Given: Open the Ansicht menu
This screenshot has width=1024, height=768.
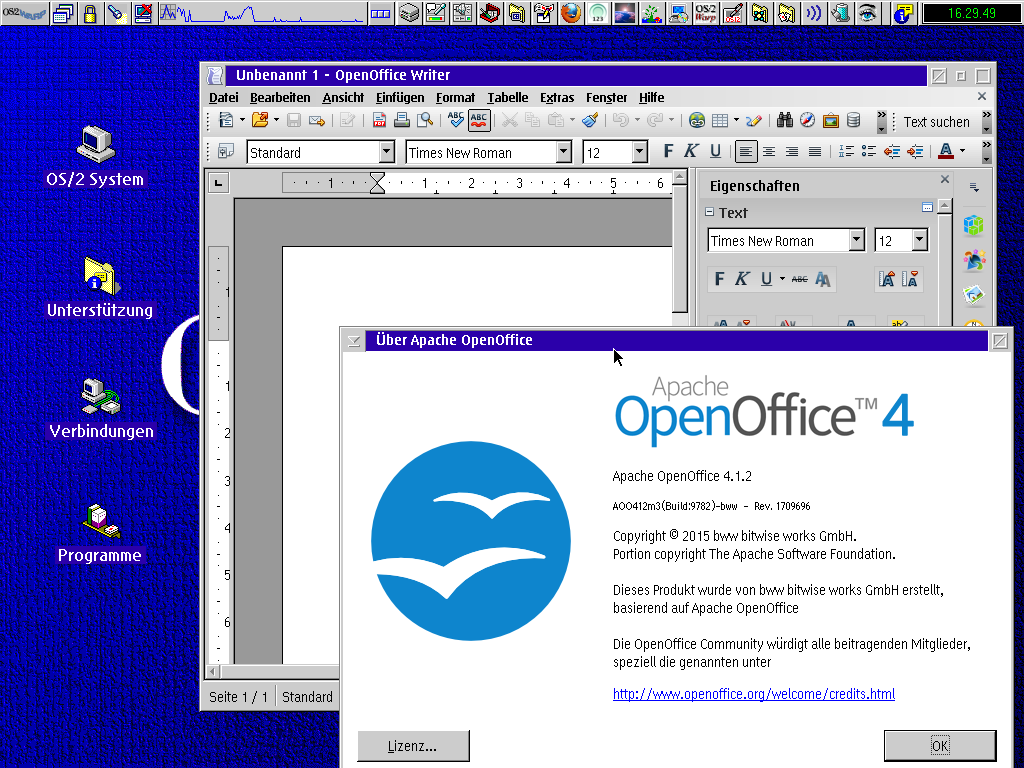Looking at the screenshot, I should [x=343, y=97].
